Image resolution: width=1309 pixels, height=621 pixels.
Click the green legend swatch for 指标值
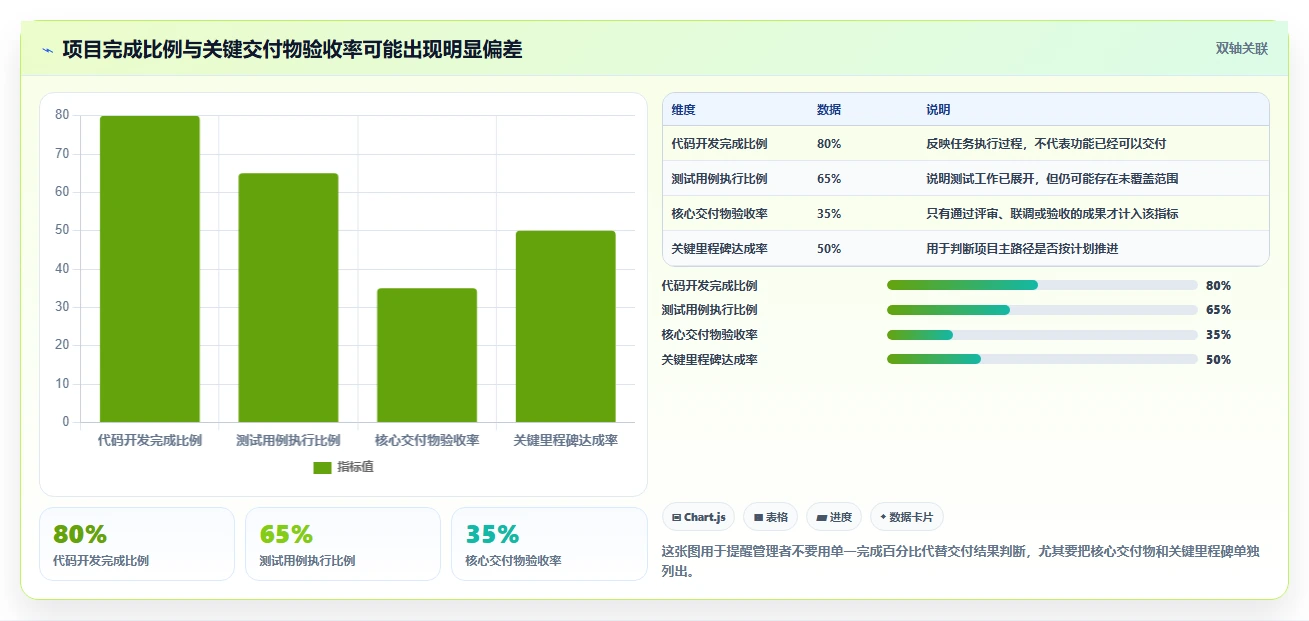[322, 468]
